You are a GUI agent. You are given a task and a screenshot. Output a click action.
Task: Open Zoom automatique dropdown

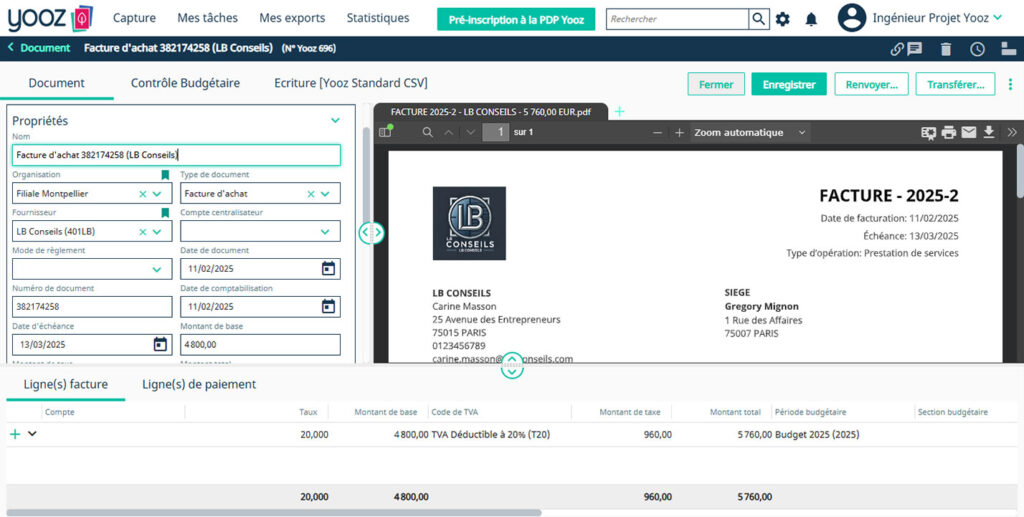click(749, 133)
